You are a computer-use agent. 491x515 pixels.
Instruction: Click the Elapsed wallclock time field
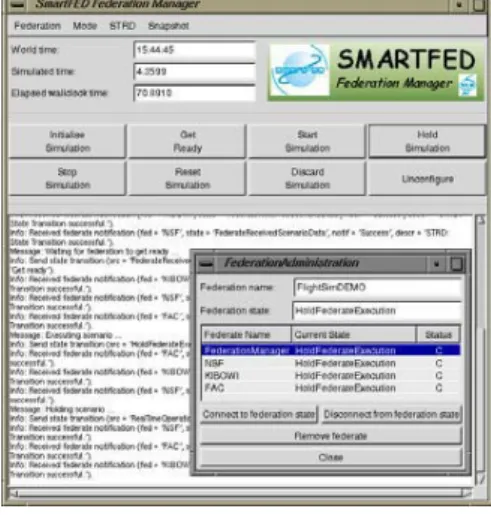[x=195, y=93]
